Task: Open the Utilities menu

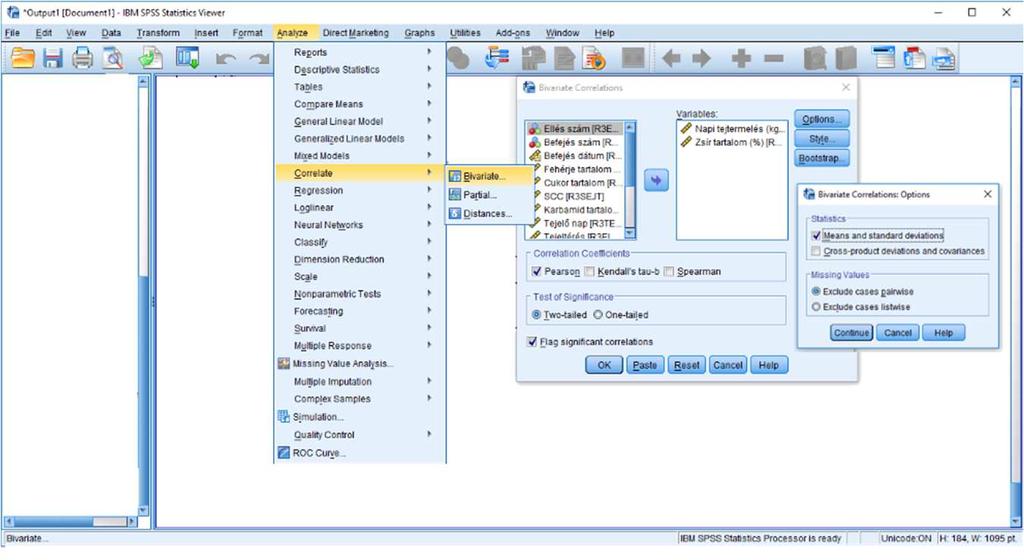Action: coord(465,33)
